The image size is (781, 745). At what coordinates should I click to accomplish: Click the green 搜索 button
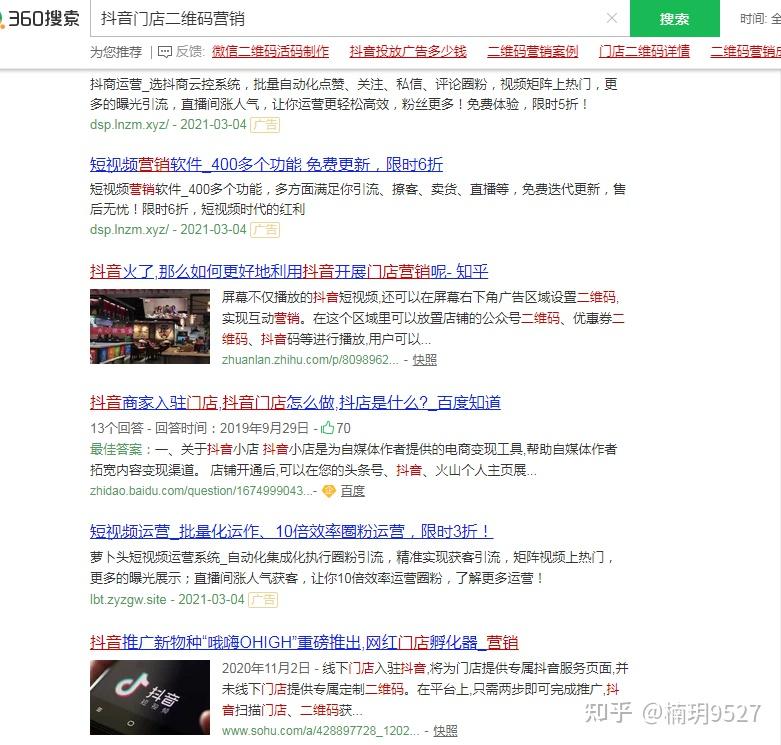pos(674,18)
